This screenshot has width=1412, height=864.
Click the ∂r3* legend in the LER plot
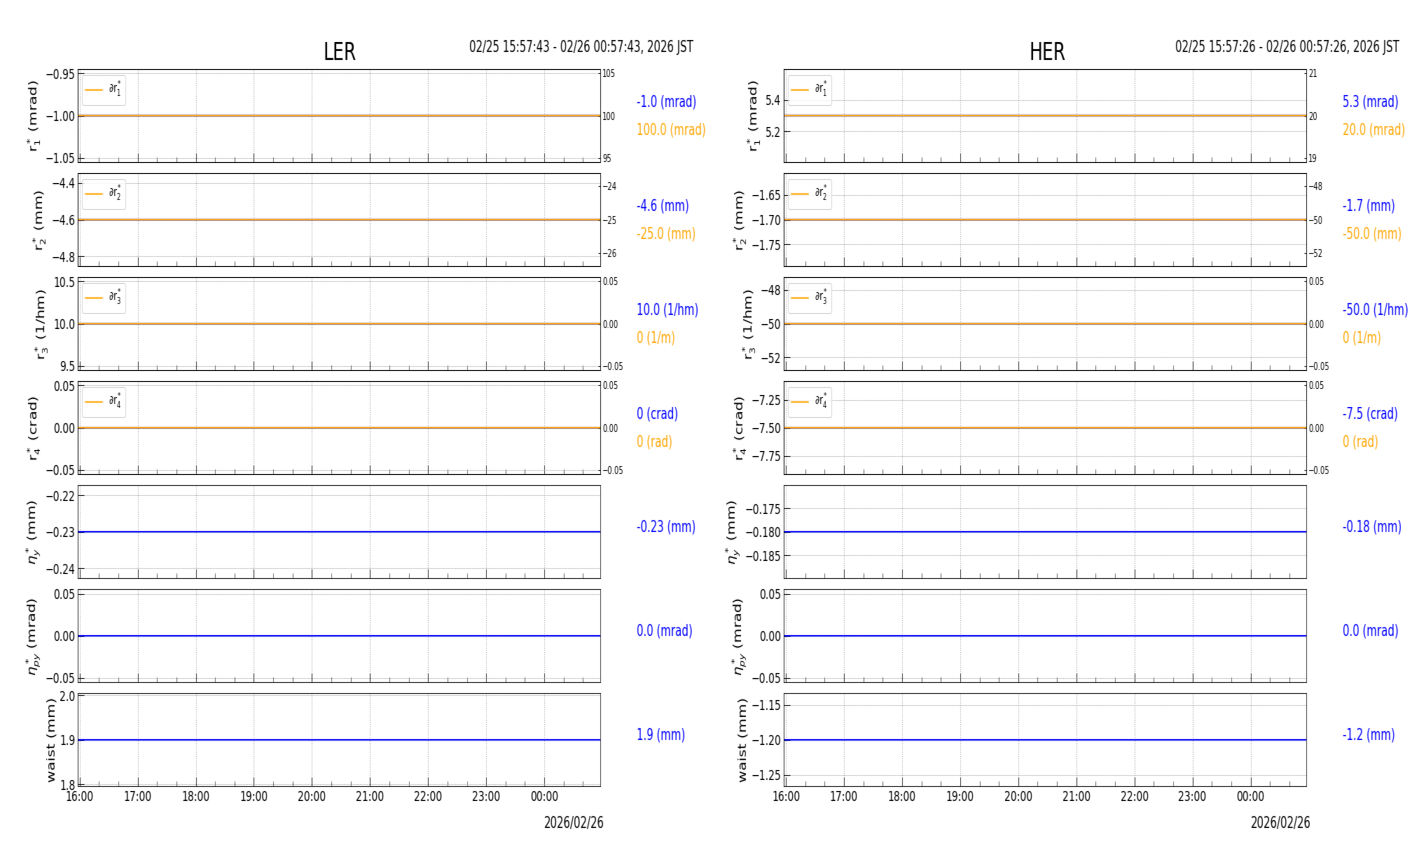(x=104, y=298)
